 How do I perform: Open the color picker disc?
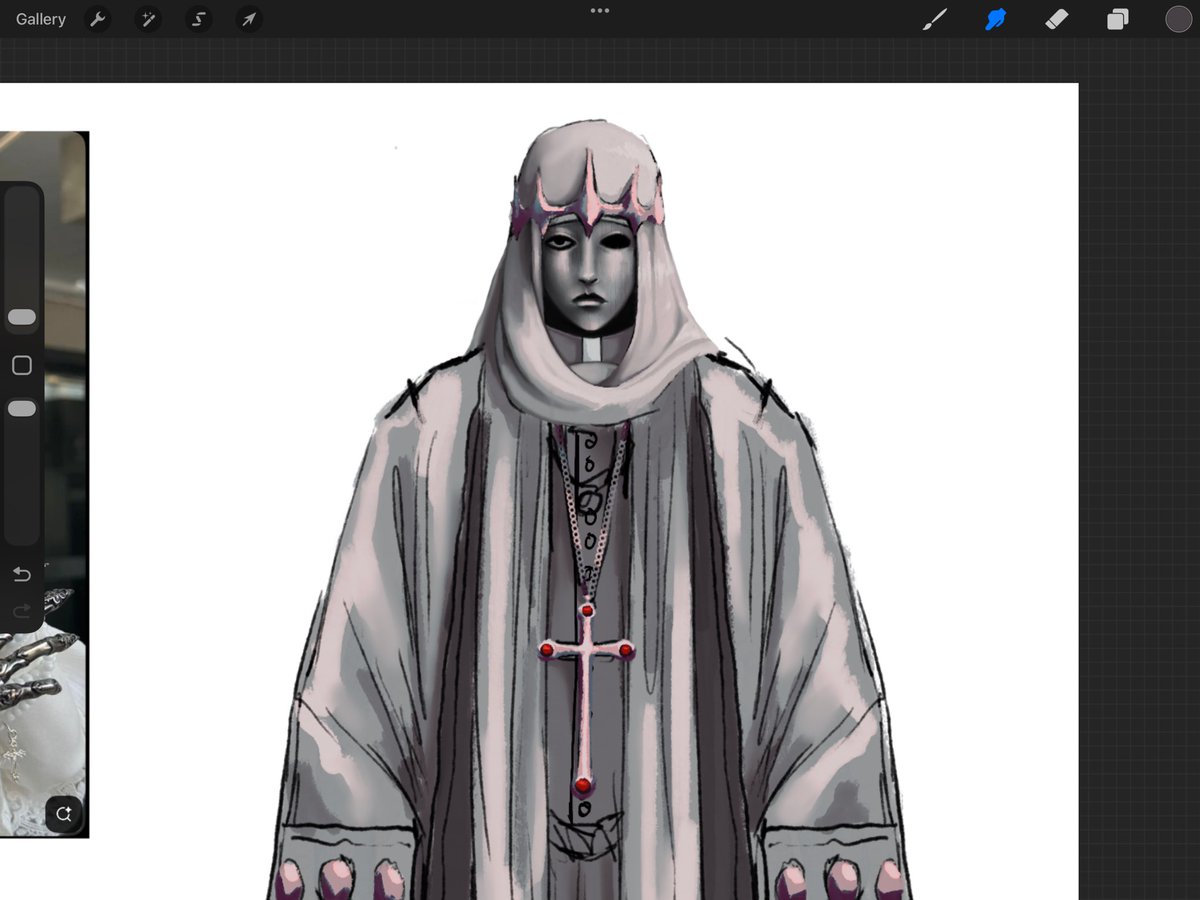tap(1178, 19)
